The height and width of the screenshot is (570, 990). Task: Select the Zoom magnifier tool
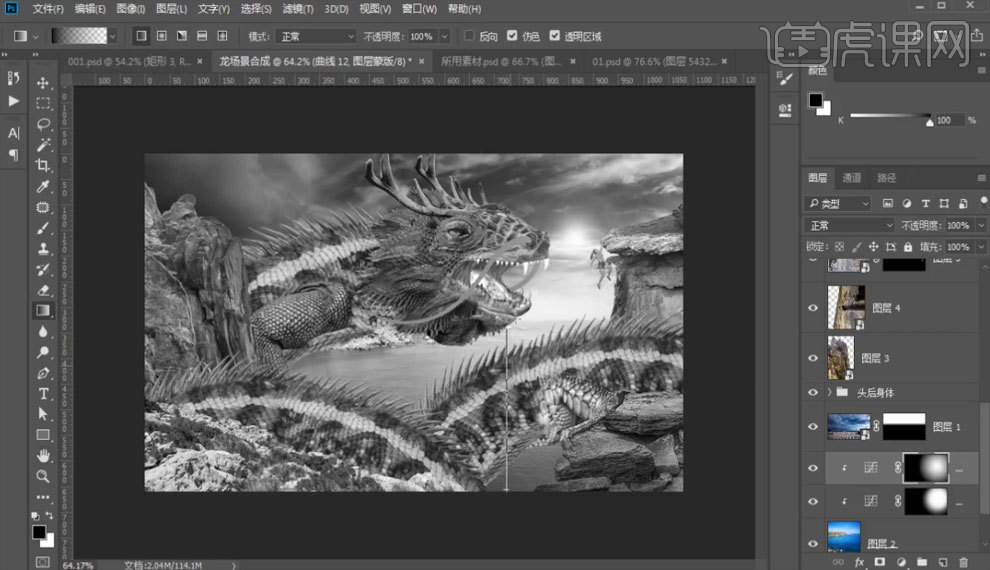(x=43, y=477)
